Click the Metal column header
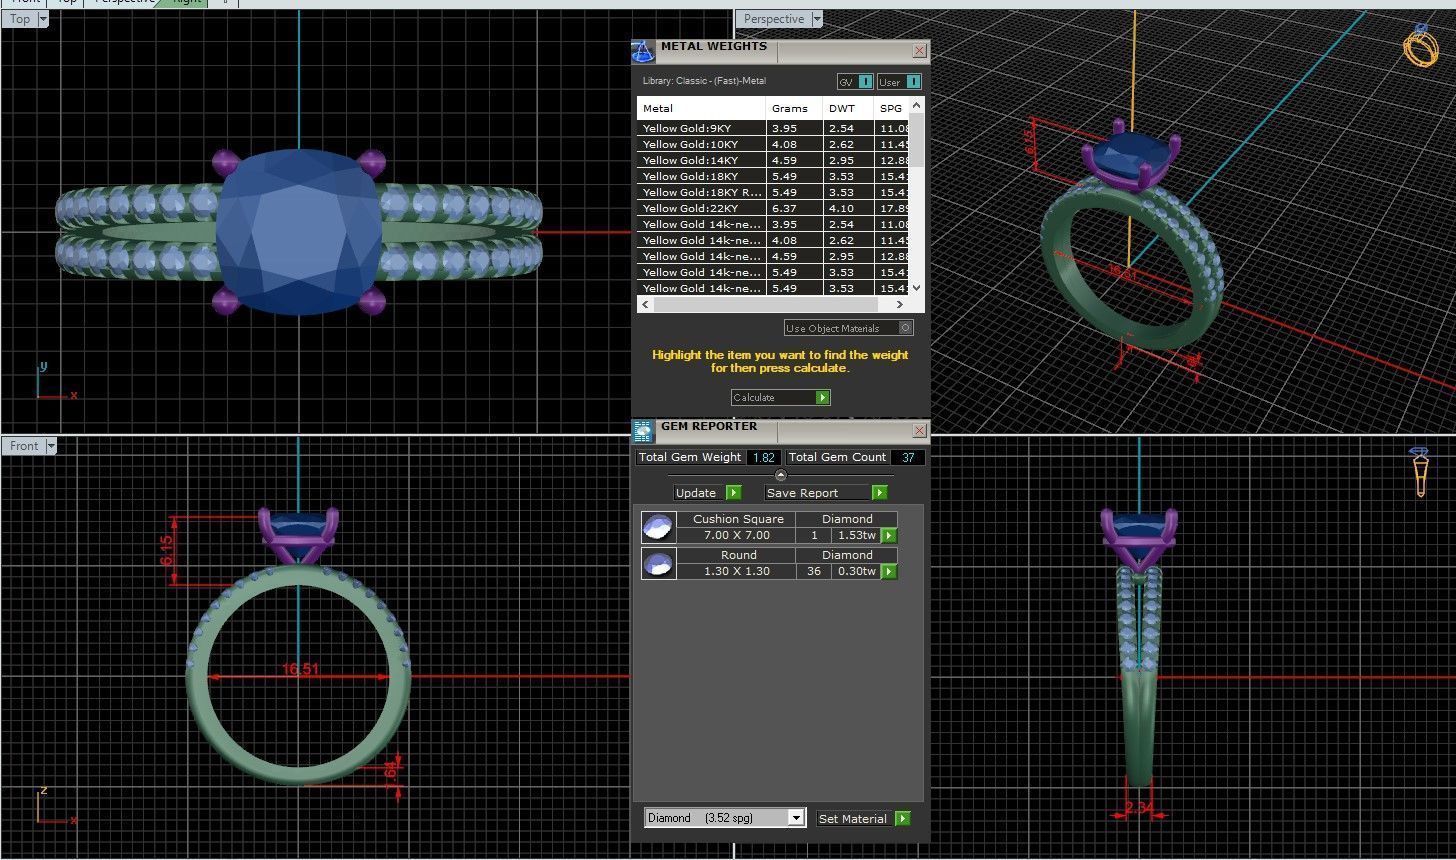The image size is (1456, 860). [x=701, y=108]
